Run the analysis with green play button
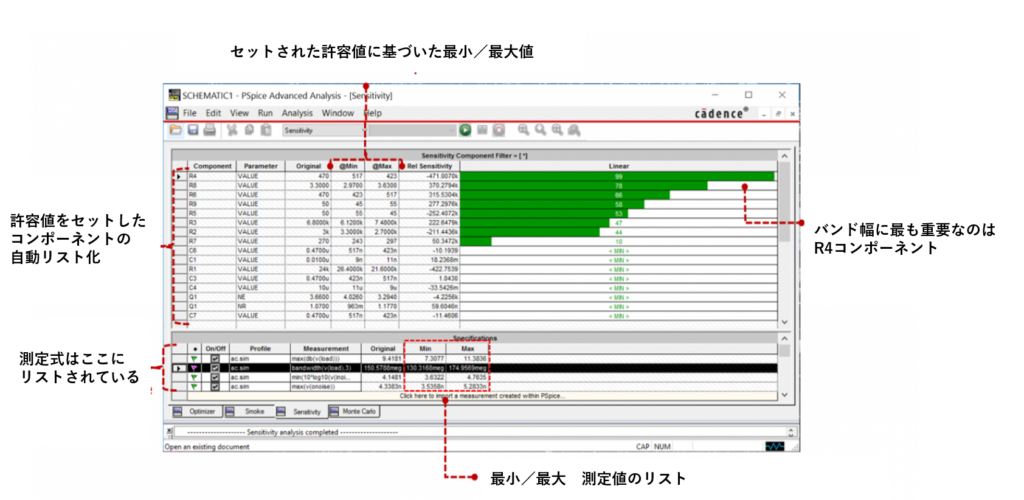Viewport: 1024px width, 500px height. click(465, 130)
